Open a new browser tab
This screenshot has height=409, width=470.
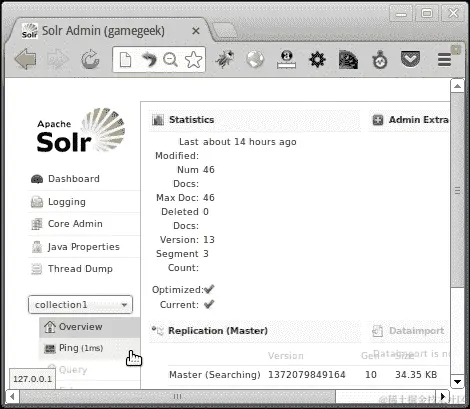tap(225, 31)
